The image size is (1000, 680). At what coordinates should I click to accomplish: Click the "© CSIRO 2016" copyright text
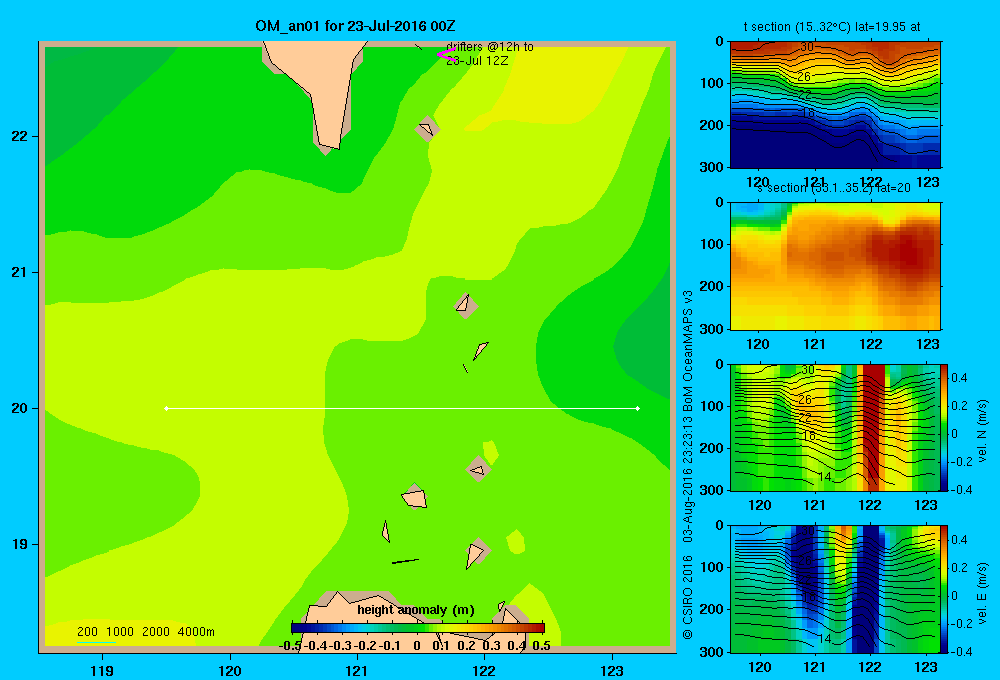click(x=688, y=597)
